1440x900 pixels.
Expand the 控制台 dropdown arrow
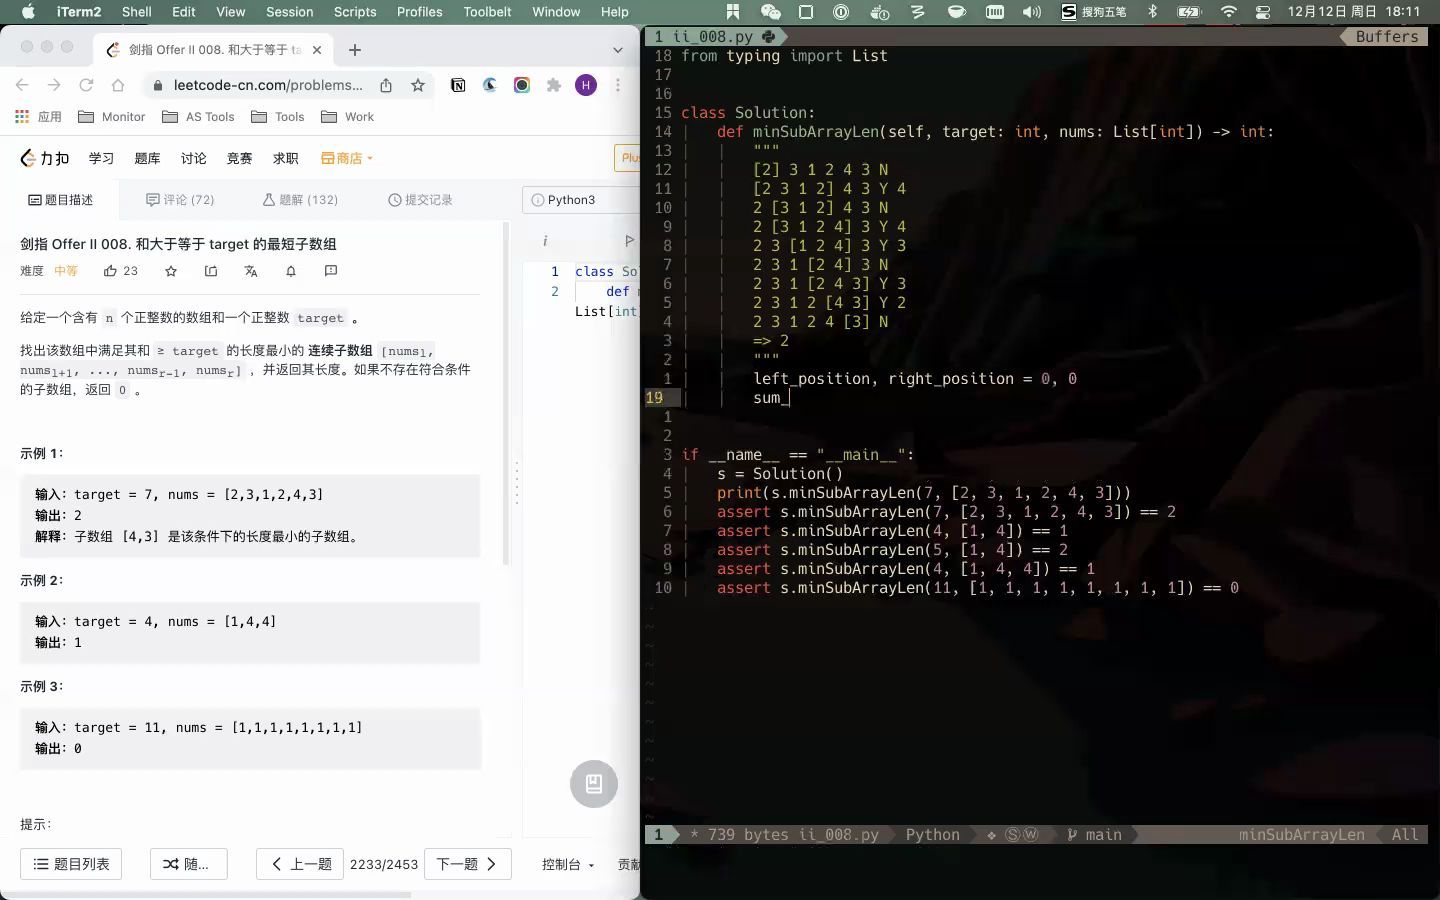pos(589,864)
